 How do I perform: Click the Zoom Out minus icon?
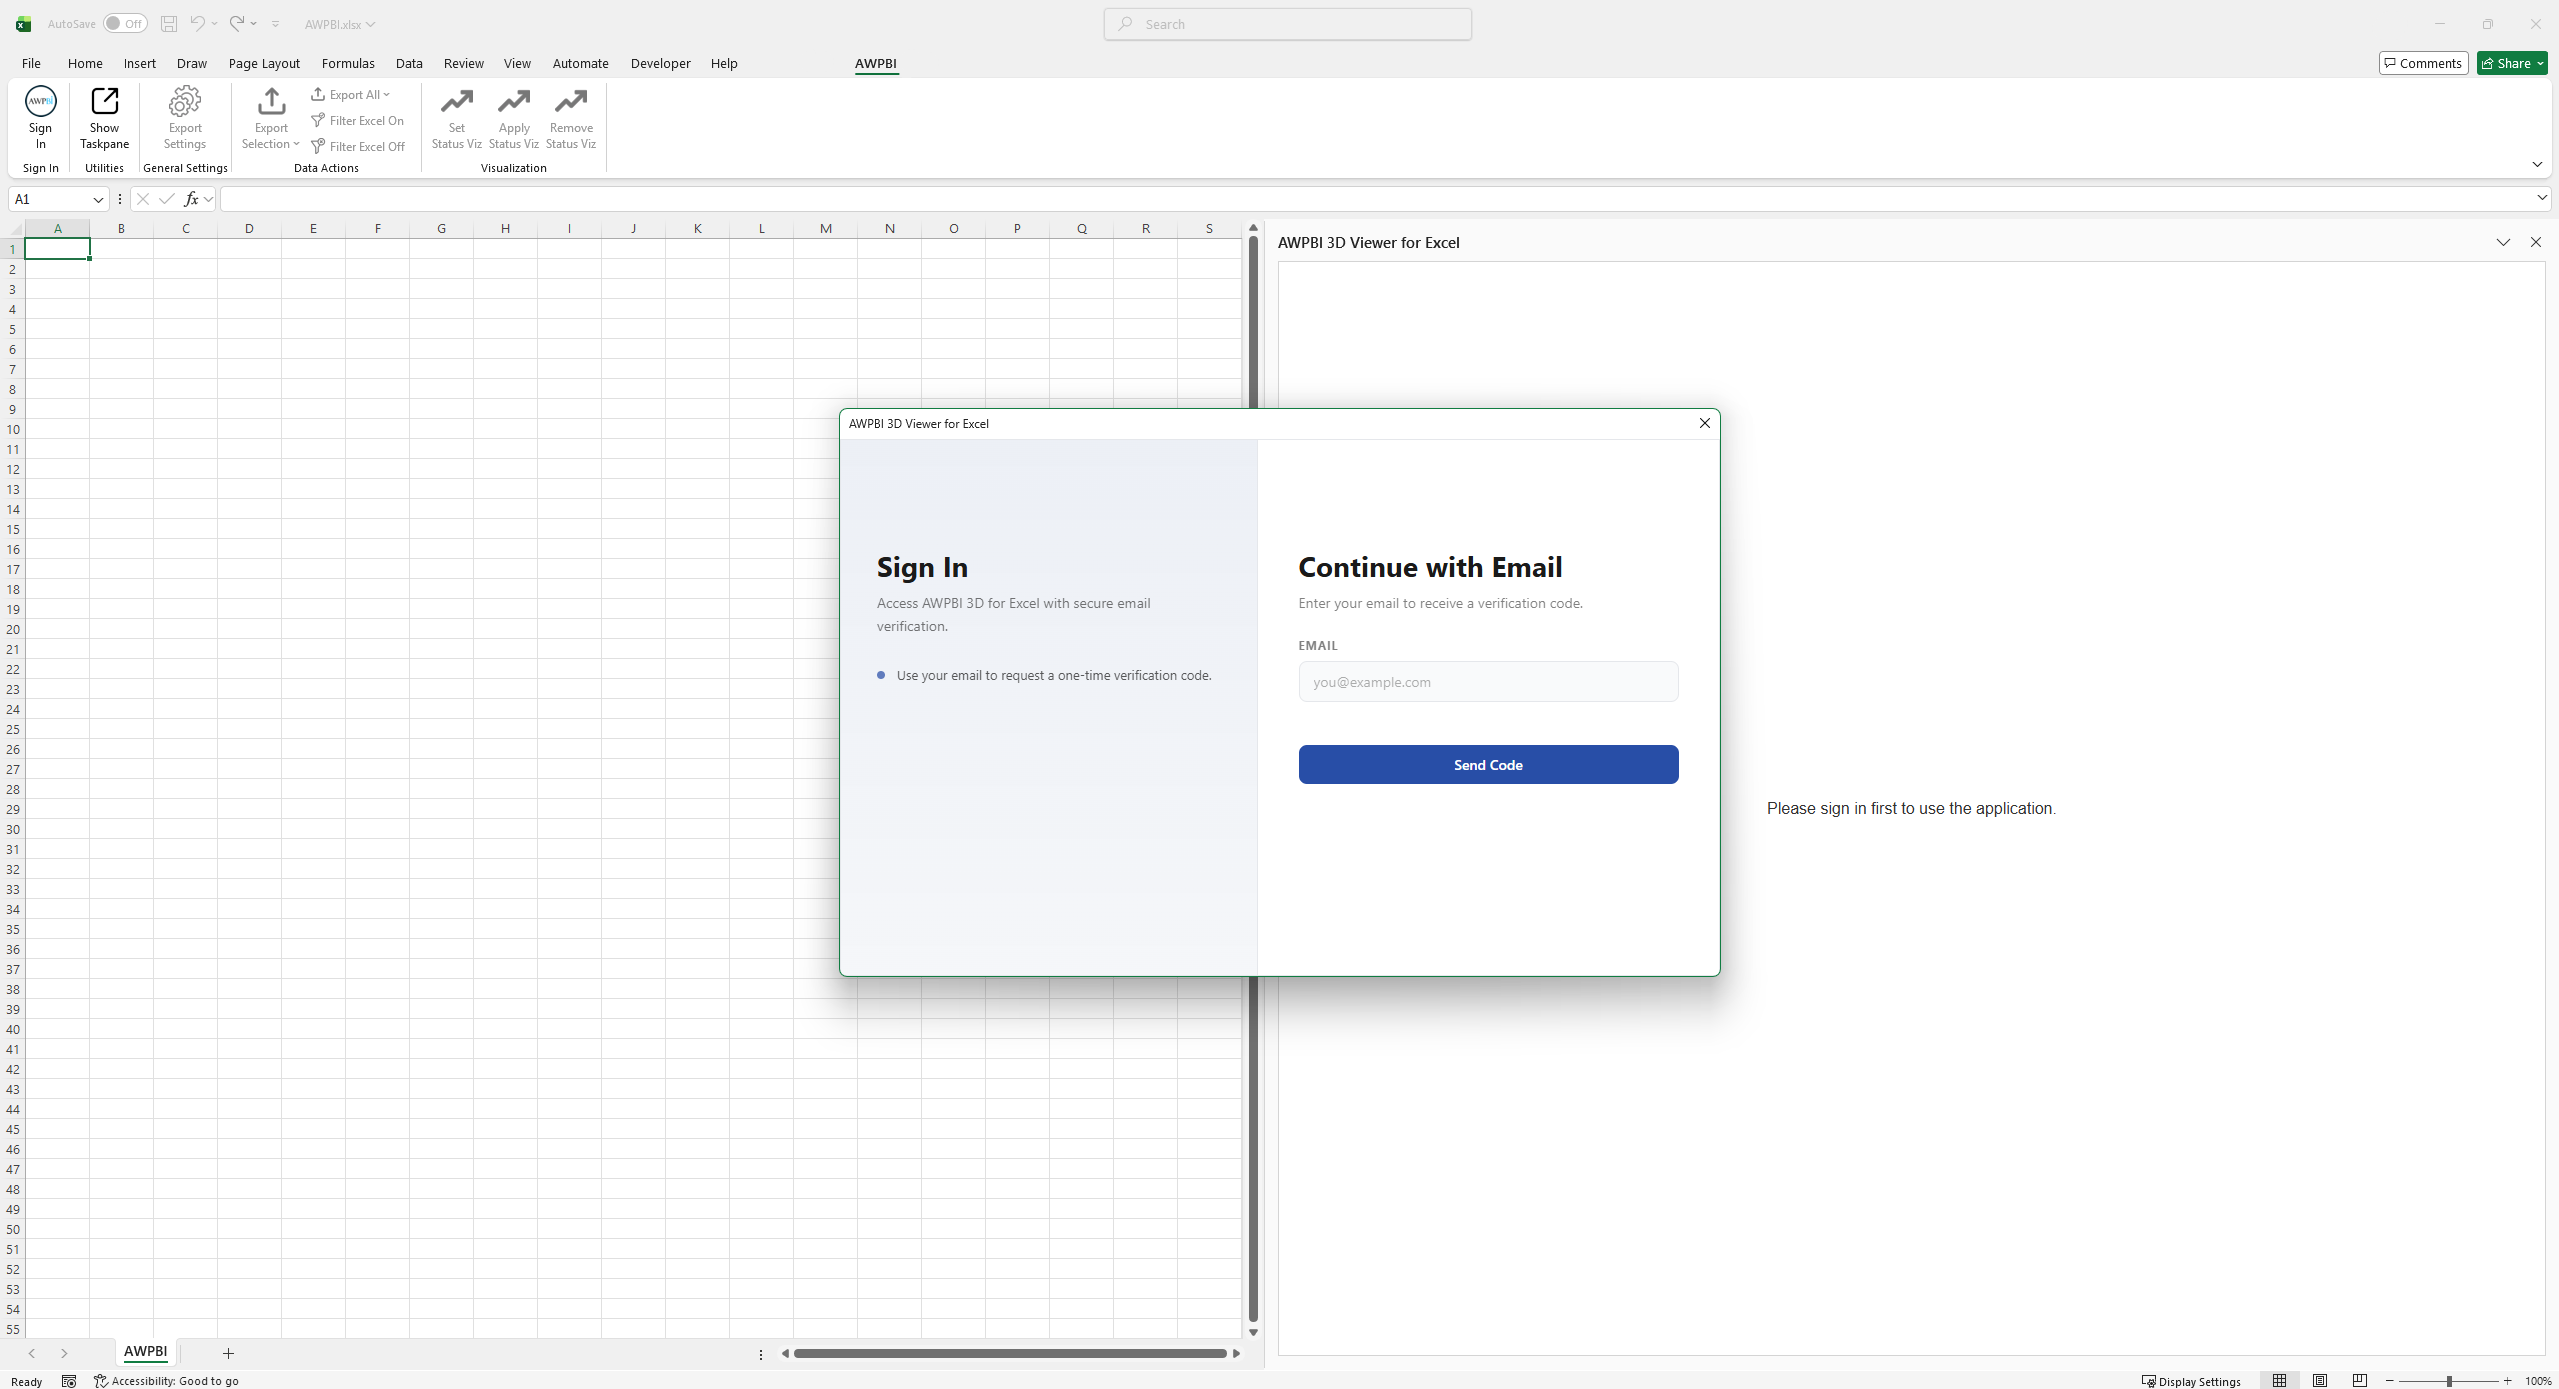[x=2390, y=1381]
